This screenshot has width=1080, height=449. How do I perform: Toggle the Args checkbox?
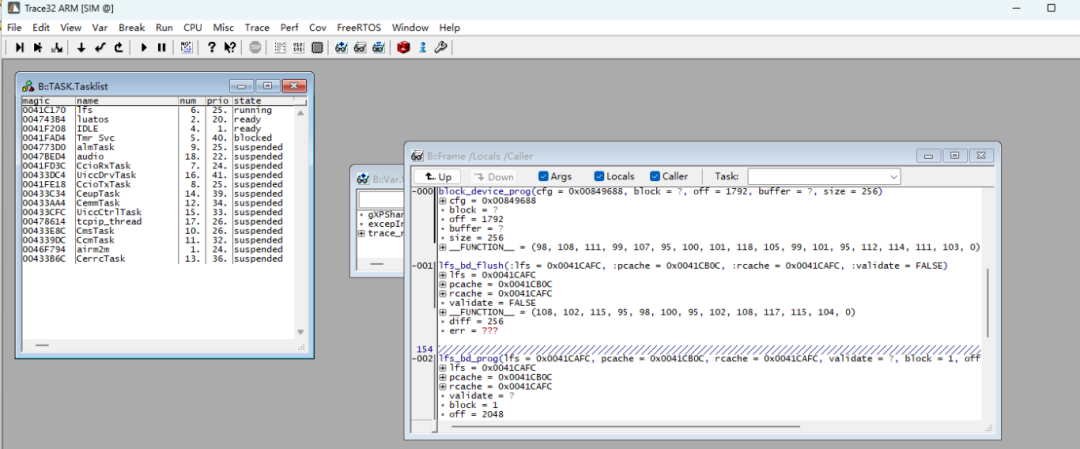coord(543,176)
